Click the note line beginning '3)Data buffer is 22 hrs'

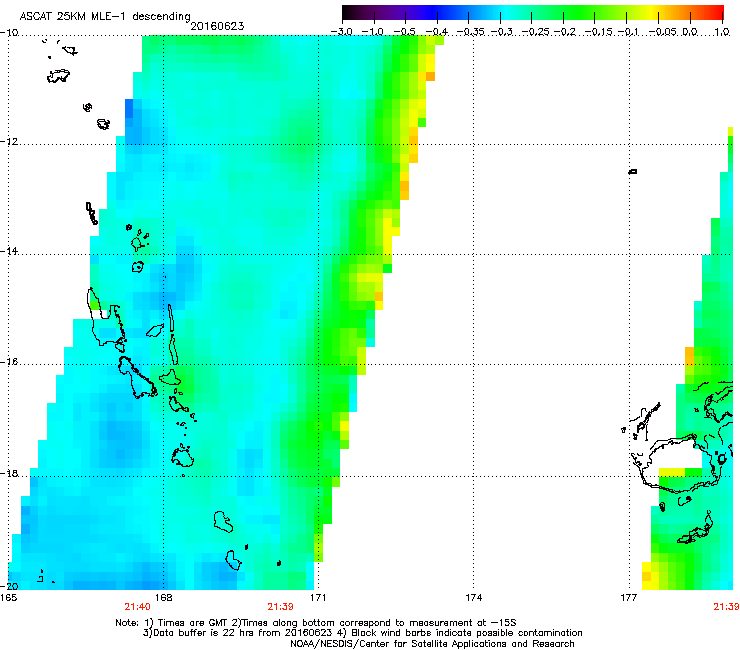362,633
